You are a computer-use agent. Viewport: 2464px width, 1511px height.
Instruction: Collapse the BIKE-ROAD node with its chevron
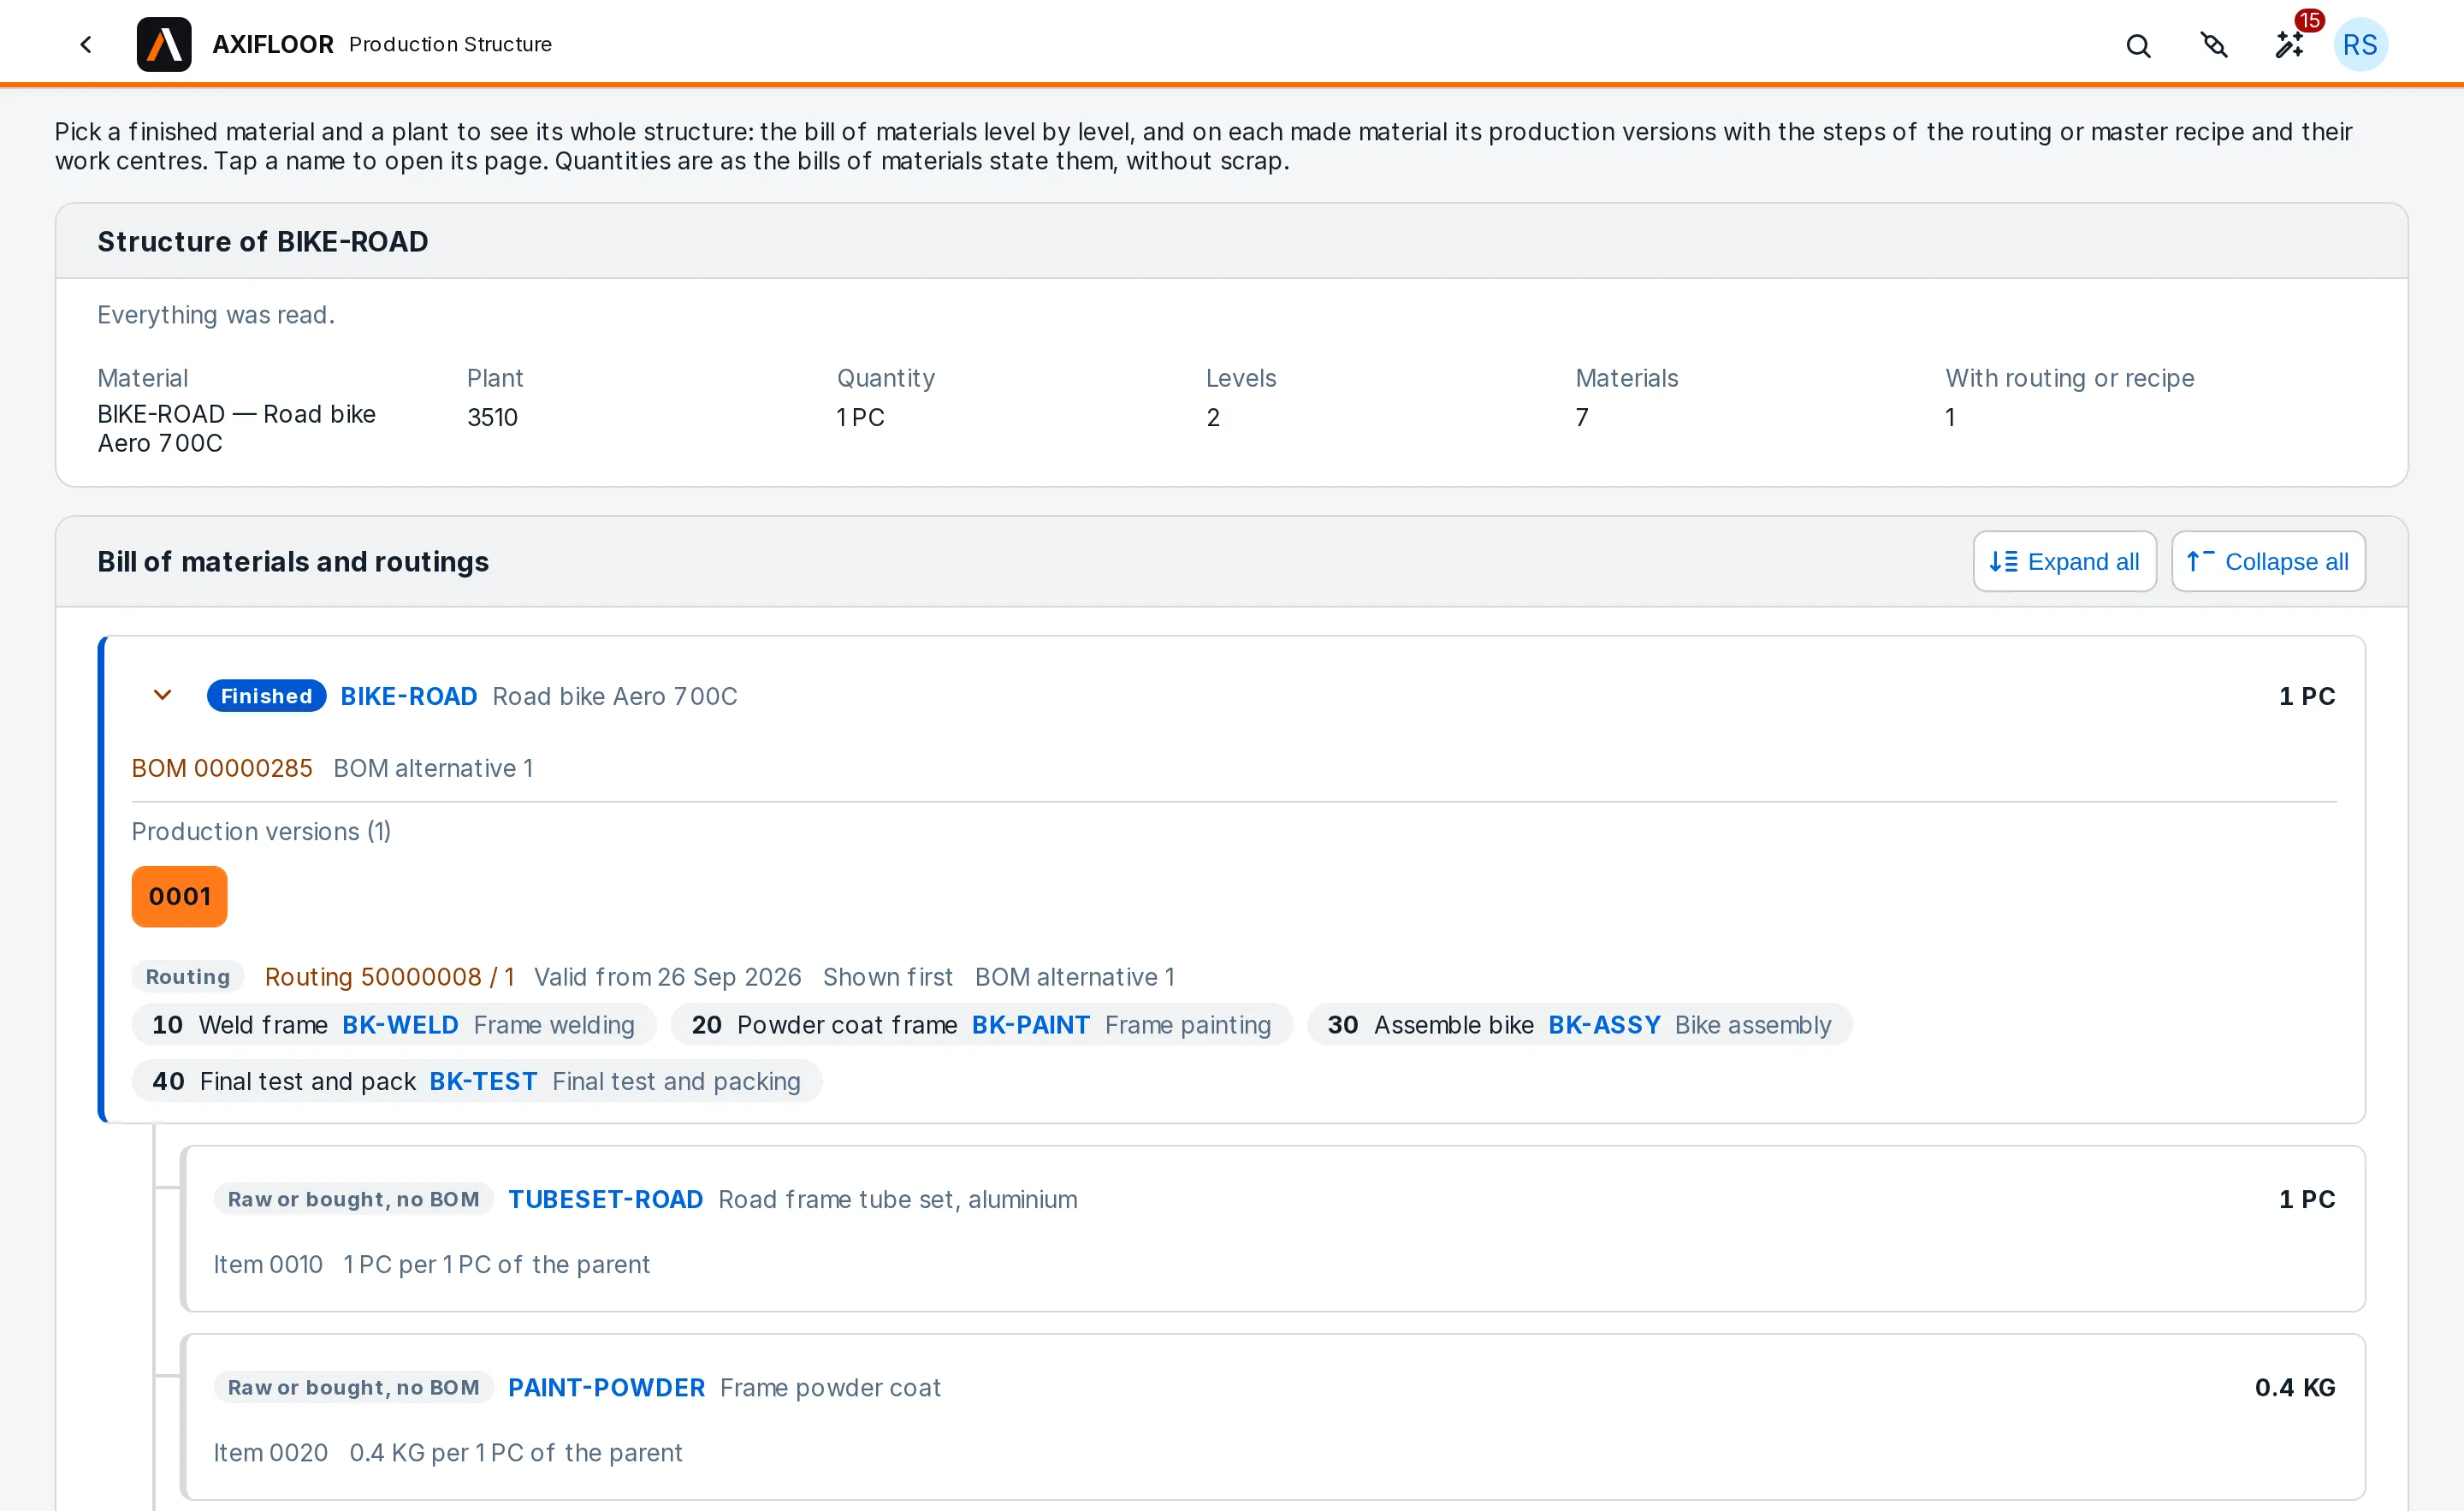click(x=162, y=696)
